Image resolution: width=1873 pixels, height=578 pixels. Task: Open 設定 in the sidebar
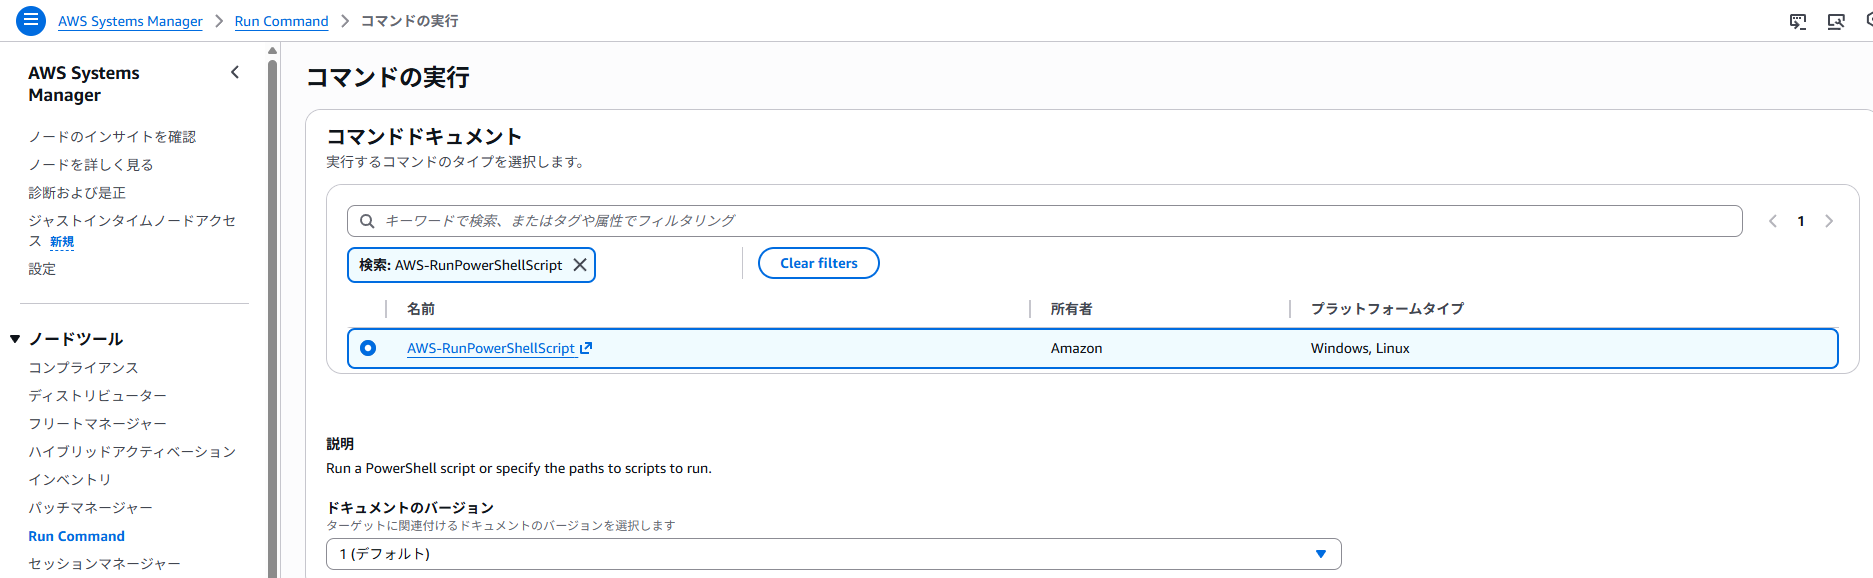click(x=42, y=269)
